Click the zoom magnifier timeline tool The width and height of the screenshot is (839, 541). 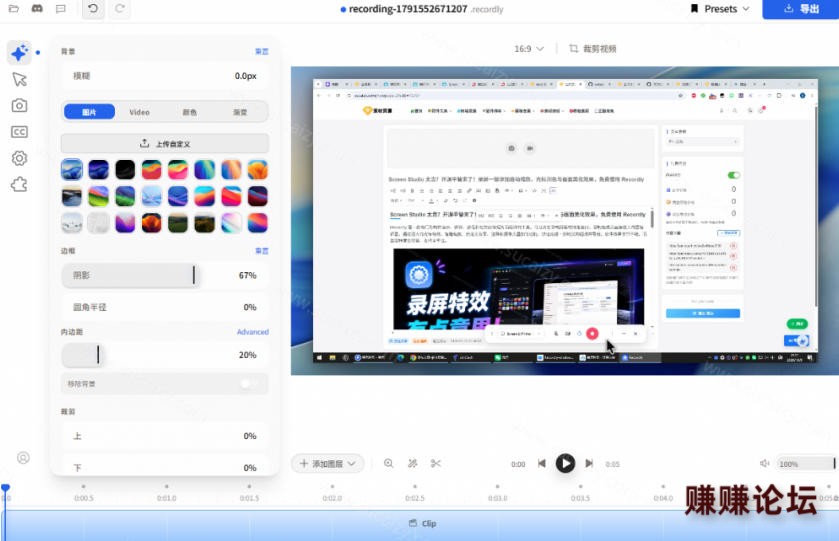389,463
